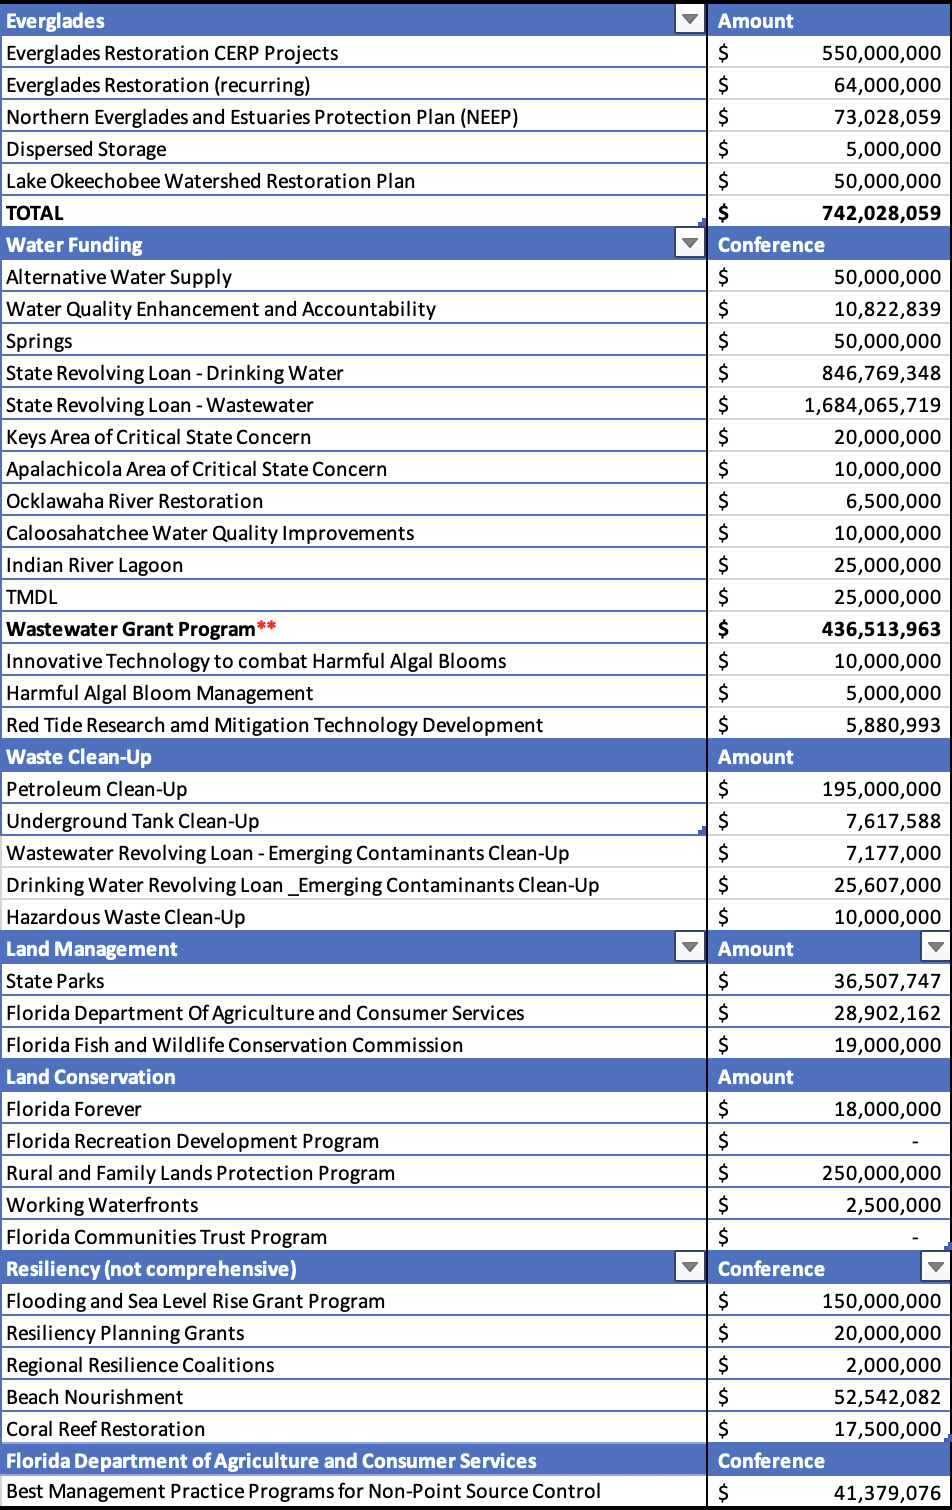This screenshot has width=952, height=1510.
Task: Select the Waste Clean-Up section header
Action: click(x=79, y=757)
